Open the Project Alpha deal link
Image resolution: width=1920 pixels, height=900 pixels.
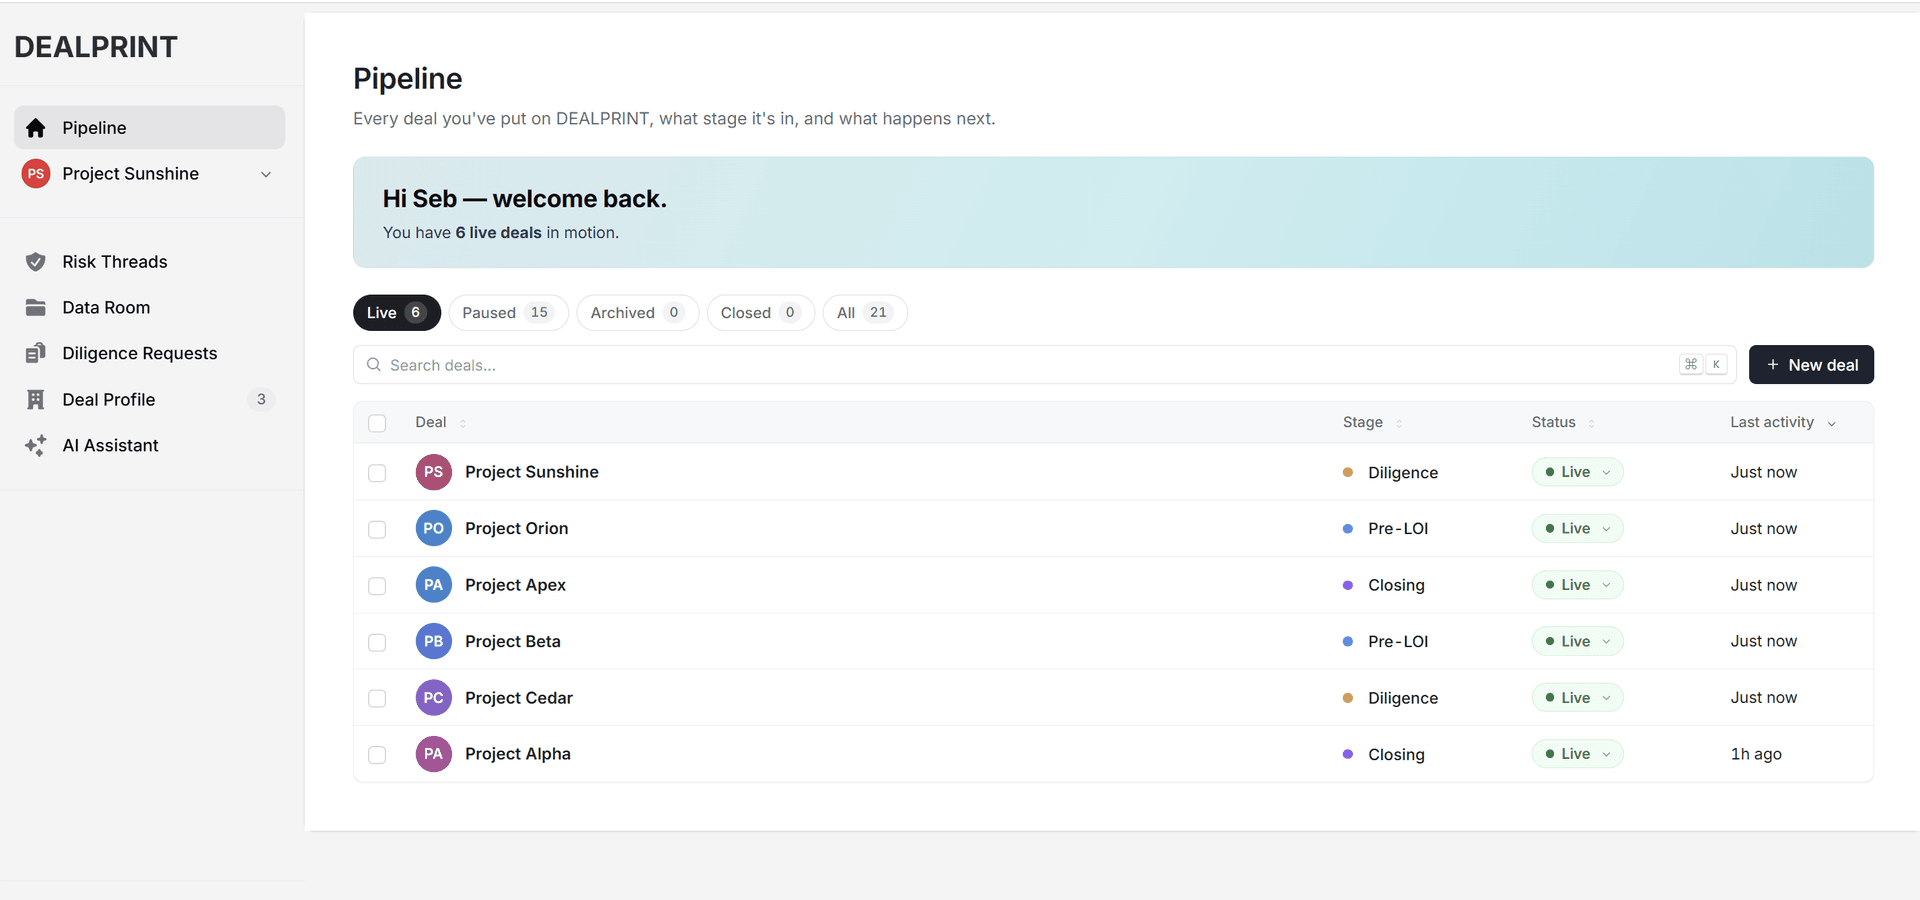click(518, 754)
